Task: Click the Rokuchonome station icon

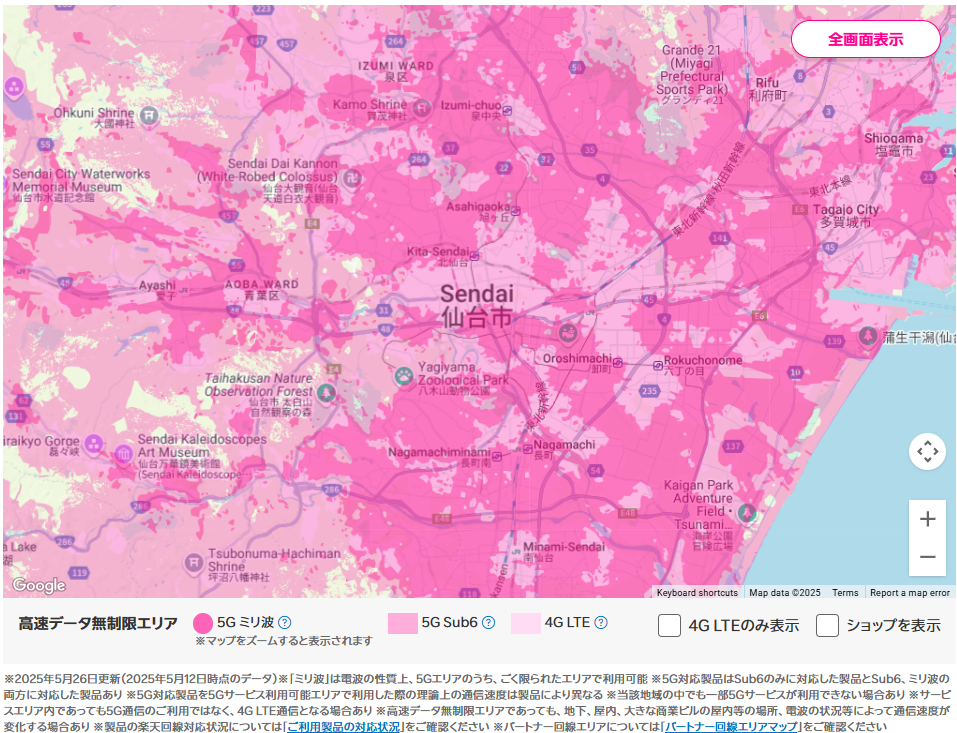Action: click(658, 365)
